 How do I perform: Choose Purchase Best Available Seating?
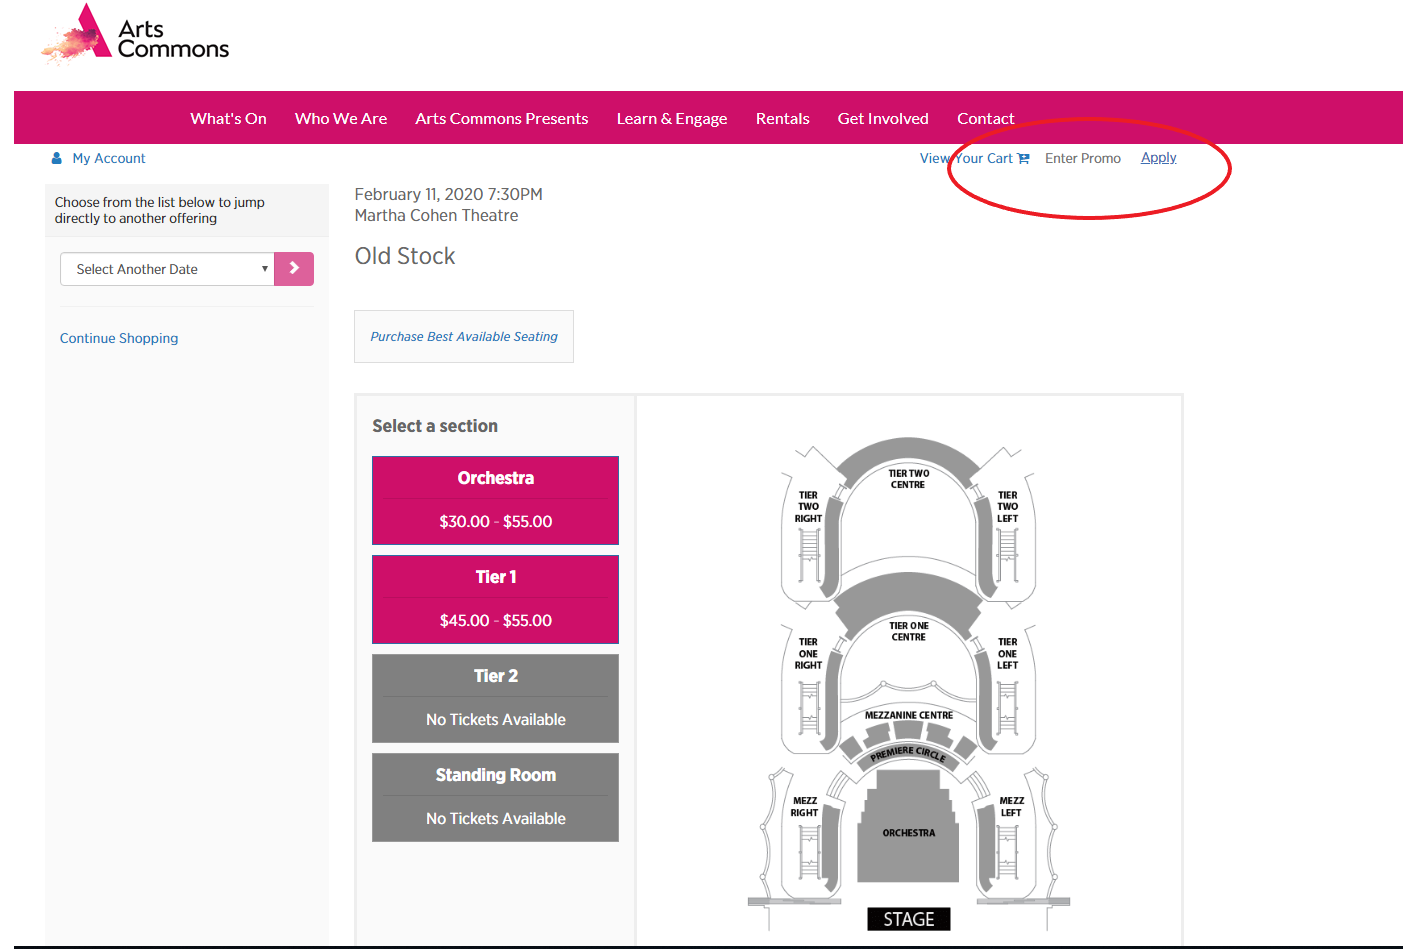[464, 336]
